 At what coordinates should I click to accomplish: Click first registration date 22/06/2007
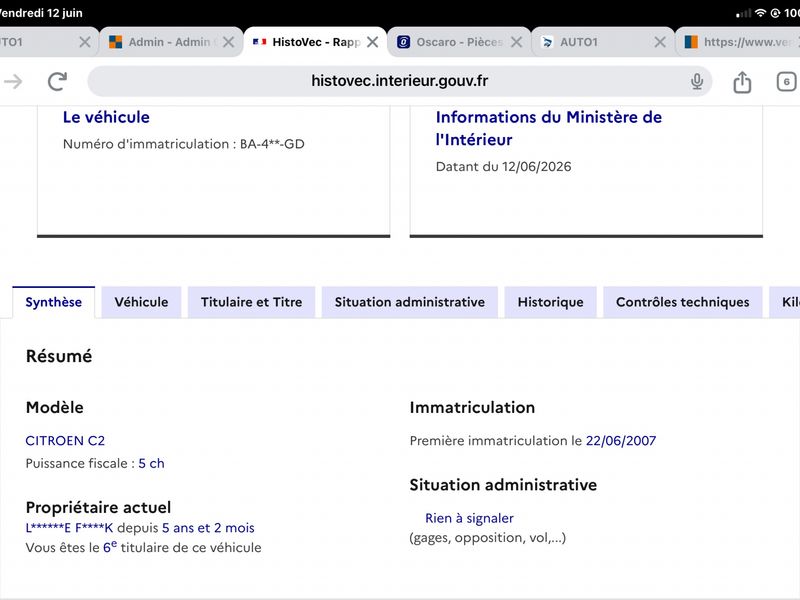coord(621,440)
